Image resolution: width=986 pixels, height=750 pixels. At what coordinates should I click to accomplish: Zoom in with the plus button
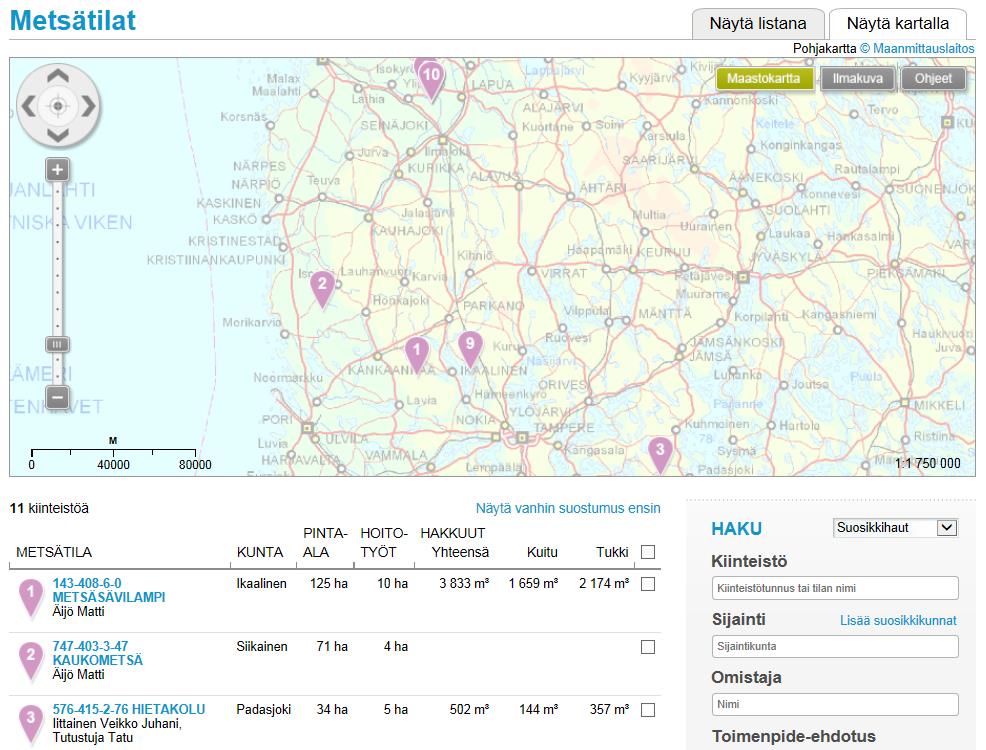57,169
